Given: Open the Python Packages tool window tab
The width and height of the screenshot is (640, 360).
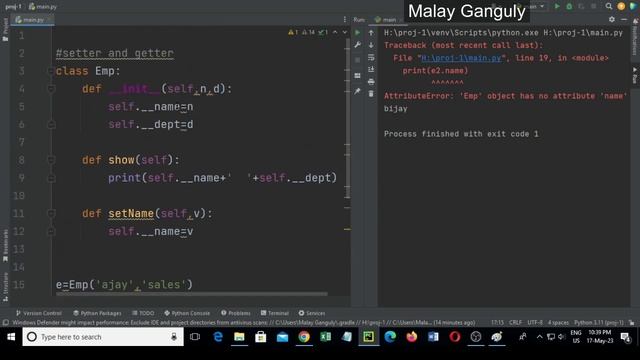Looking at the screenshot, I should click(98, 313).
